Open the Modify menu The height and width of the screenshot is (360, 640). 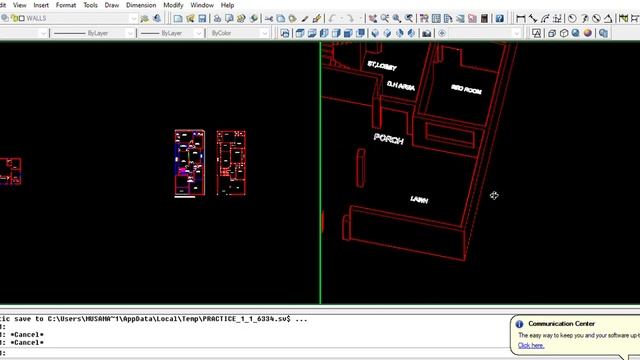coord(173,5)
